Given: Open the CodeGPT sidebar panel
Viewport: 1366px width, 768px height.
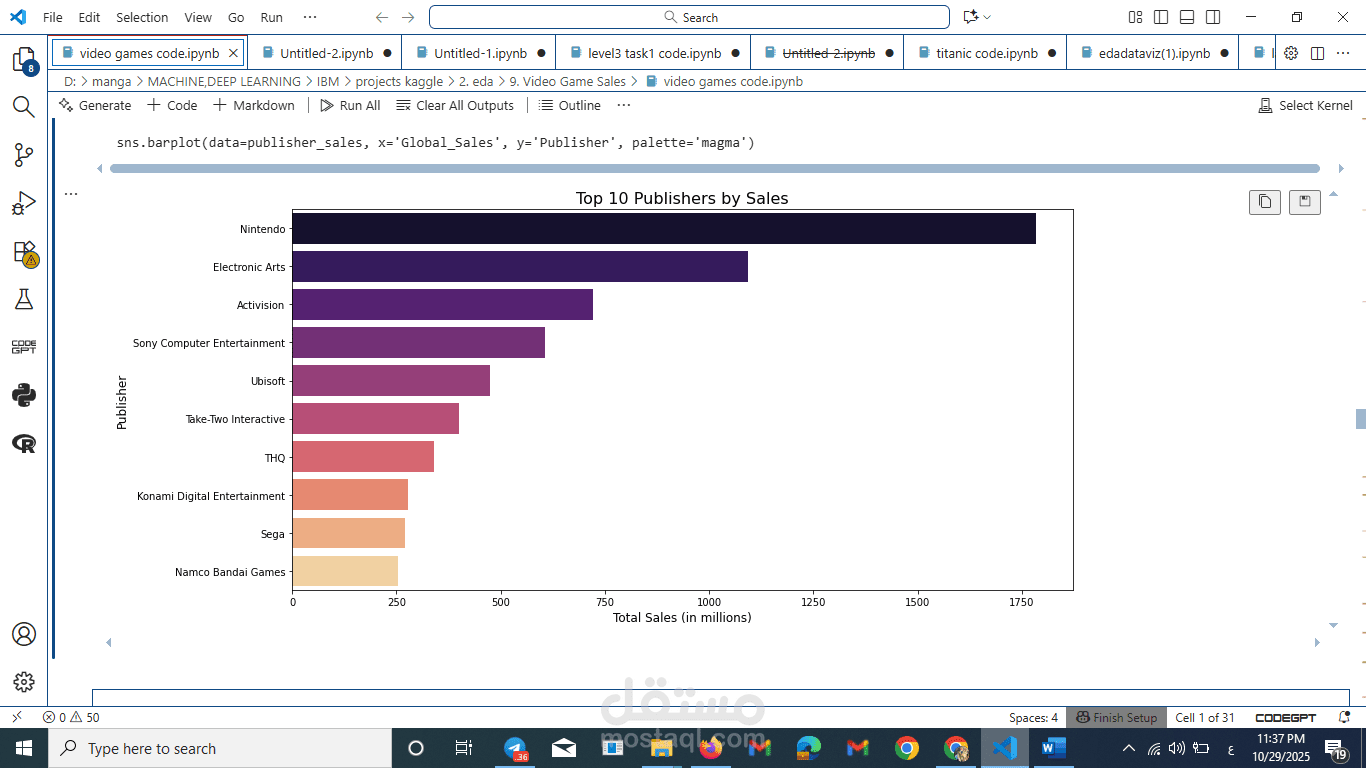Looking at the screenshot, I should point(24,347).
